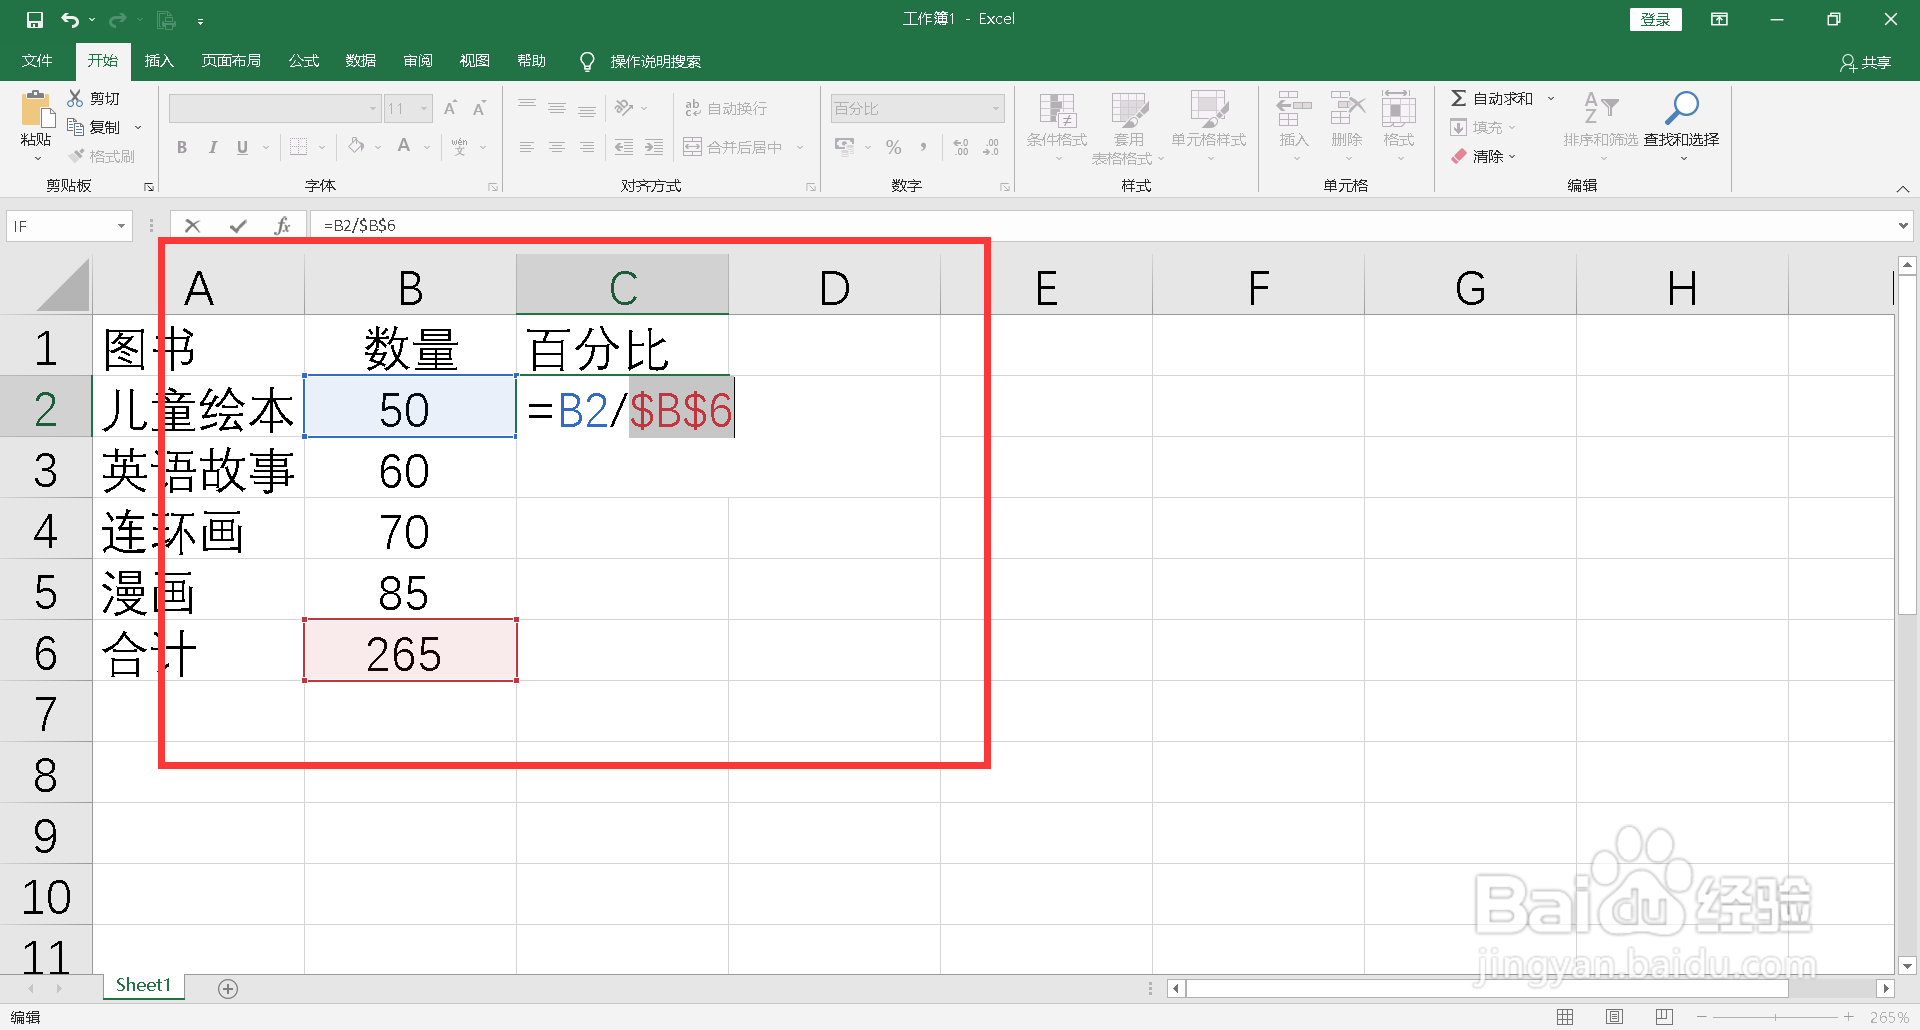This screenshot has height=1030, width=1920.
Task: Switch to Page Layout view icon
Action: (x=1614, y=1017)
